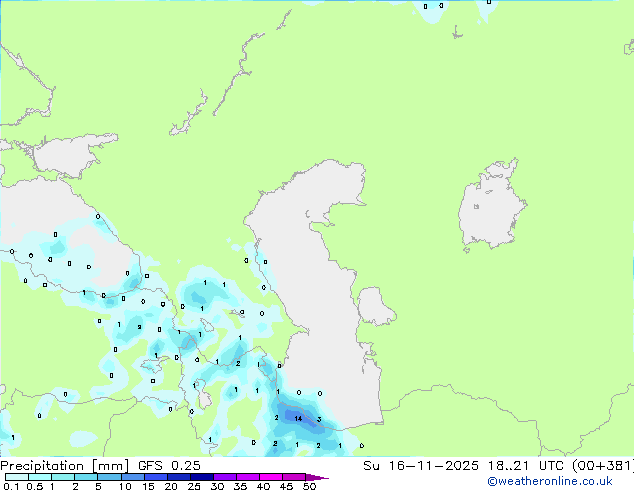Click the "50" legend scale label
Screen dimensions: 634x490
[x=309, y=486]
